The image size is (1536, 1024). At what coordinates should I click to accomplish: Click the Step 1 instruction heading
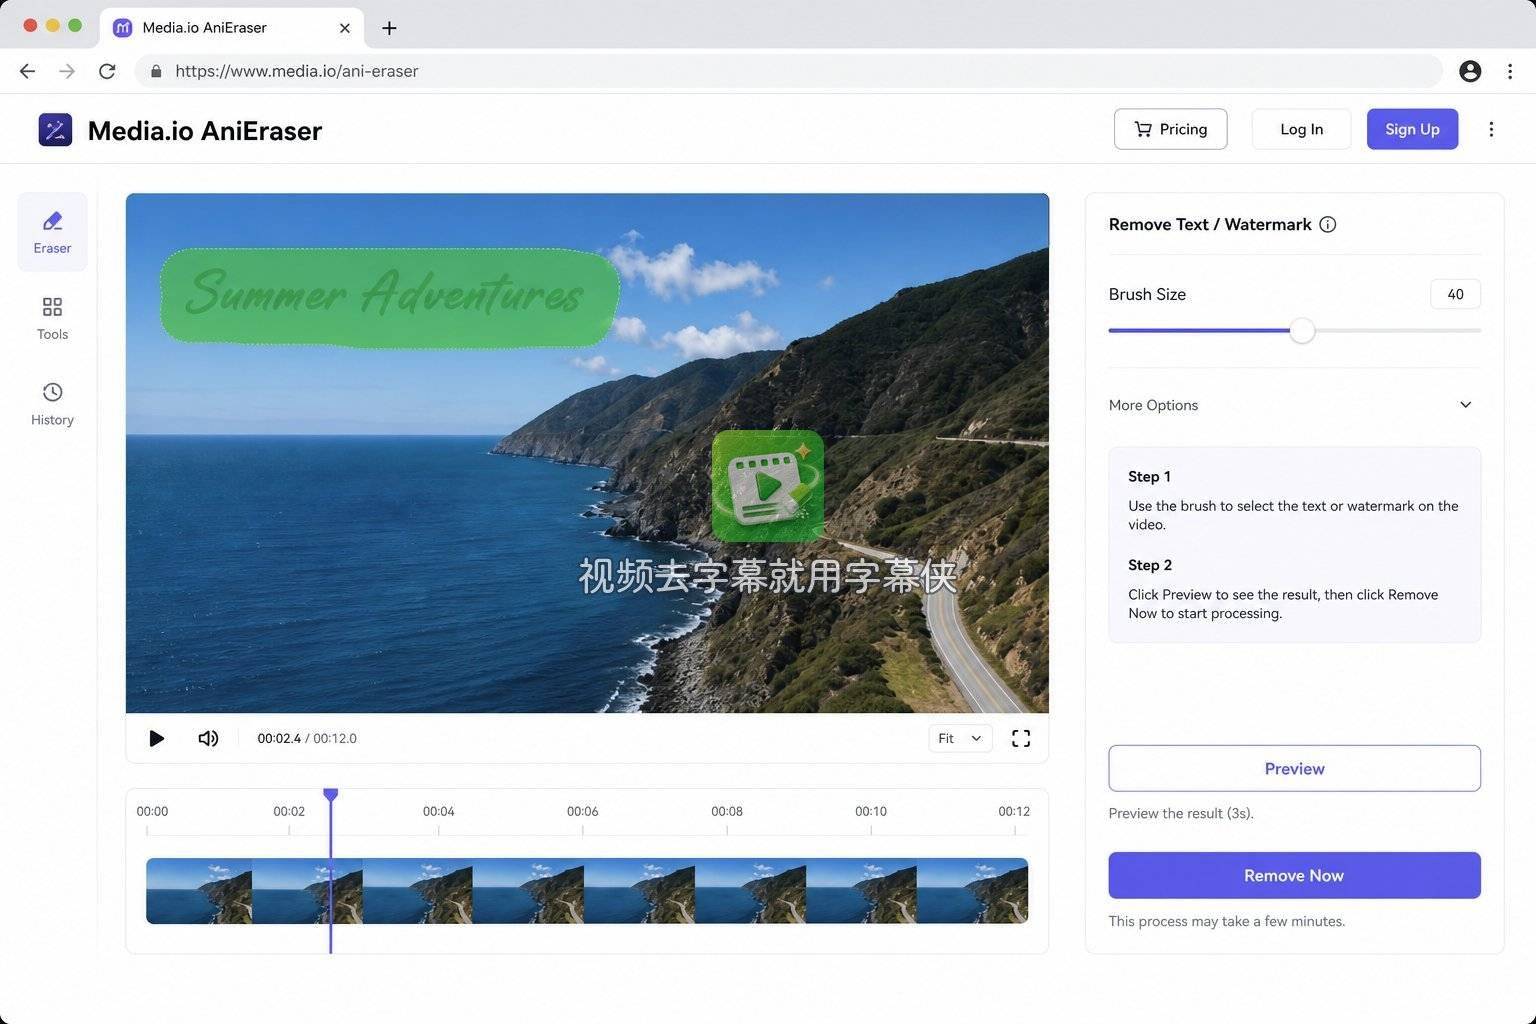[x=1149, y=476]
